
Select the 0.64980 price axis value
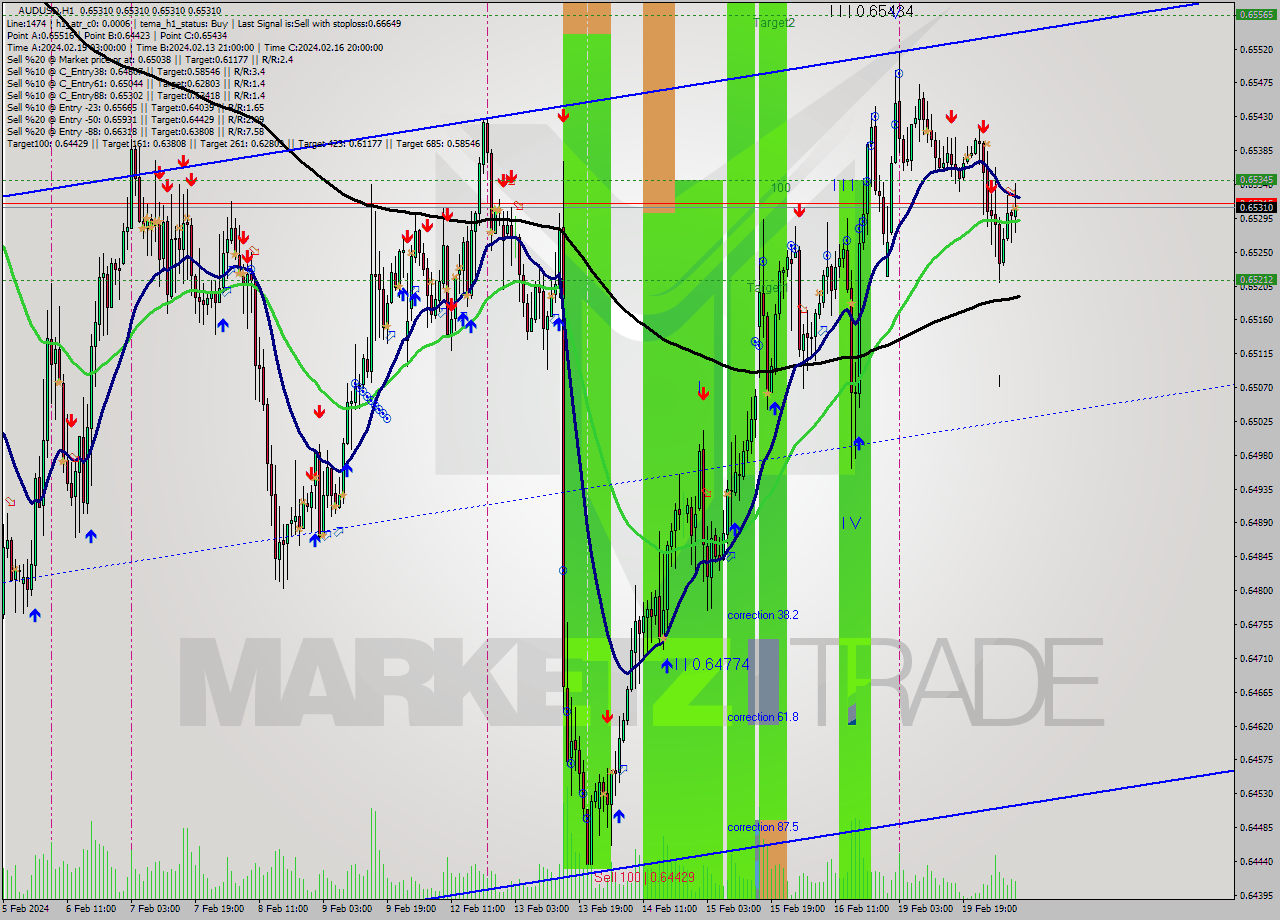1257,455
